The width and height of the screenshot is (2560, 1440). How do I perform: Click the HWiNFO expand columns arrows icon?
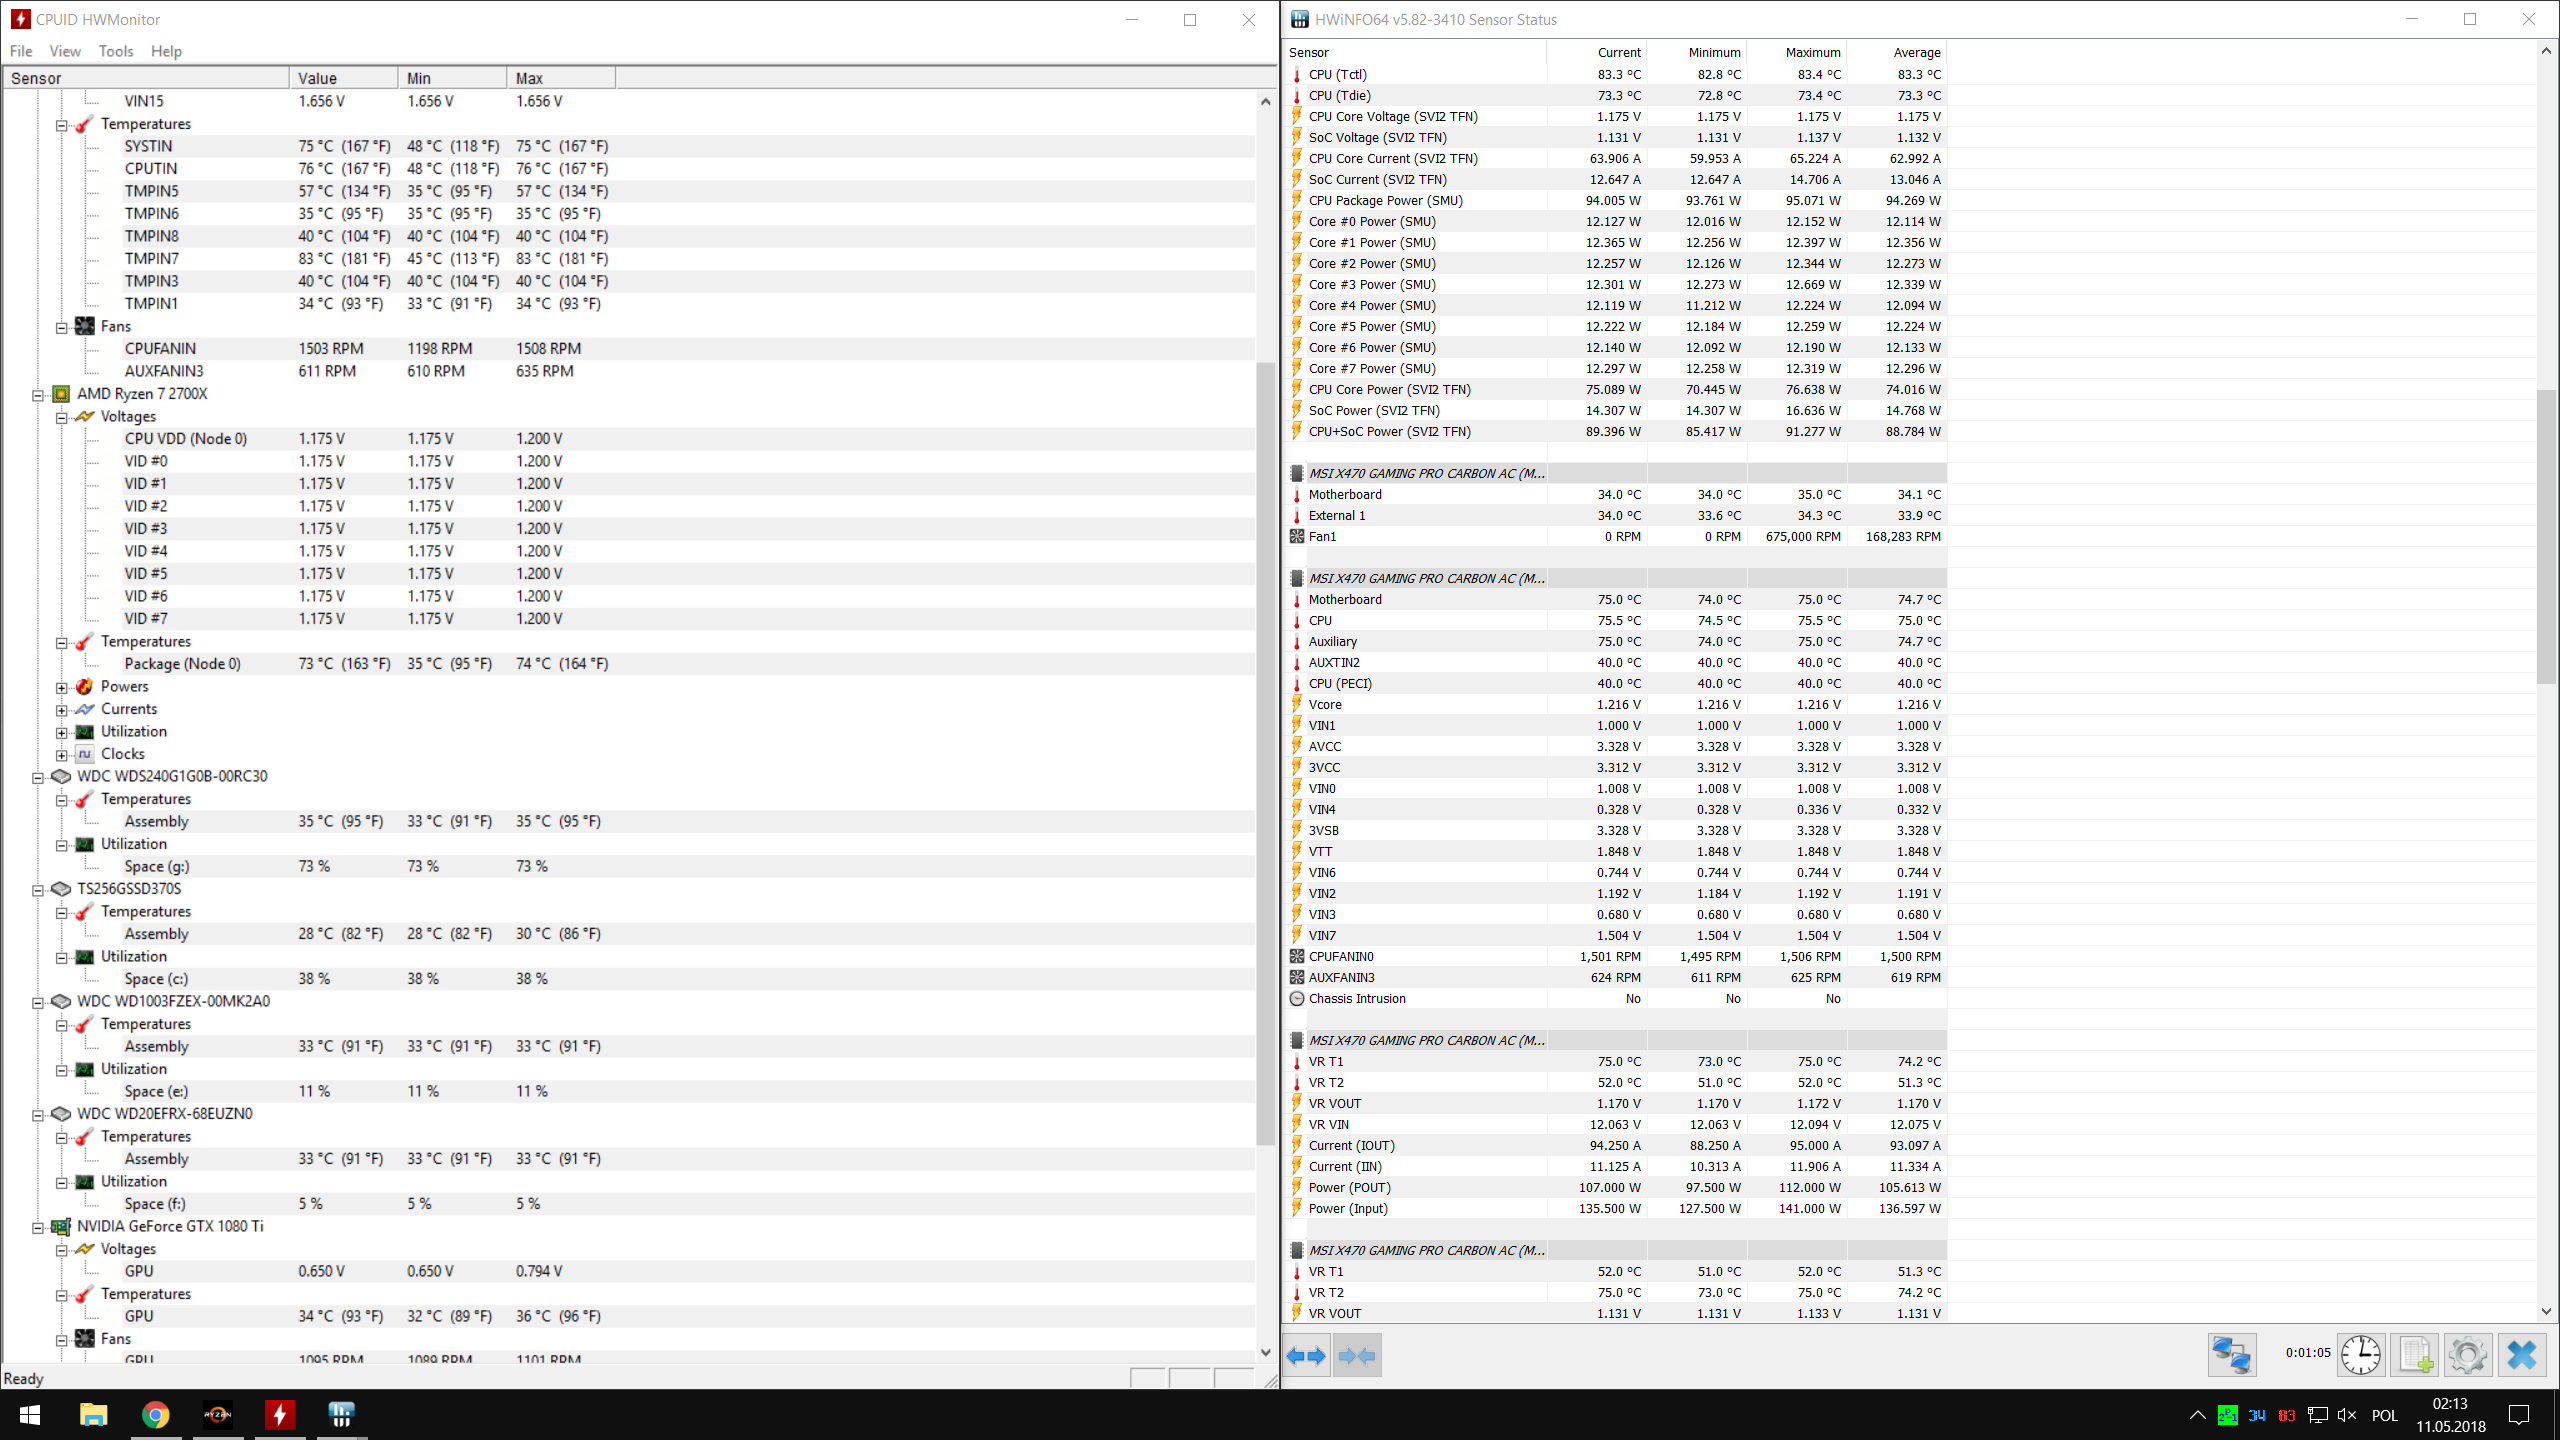(1306, 1356)
